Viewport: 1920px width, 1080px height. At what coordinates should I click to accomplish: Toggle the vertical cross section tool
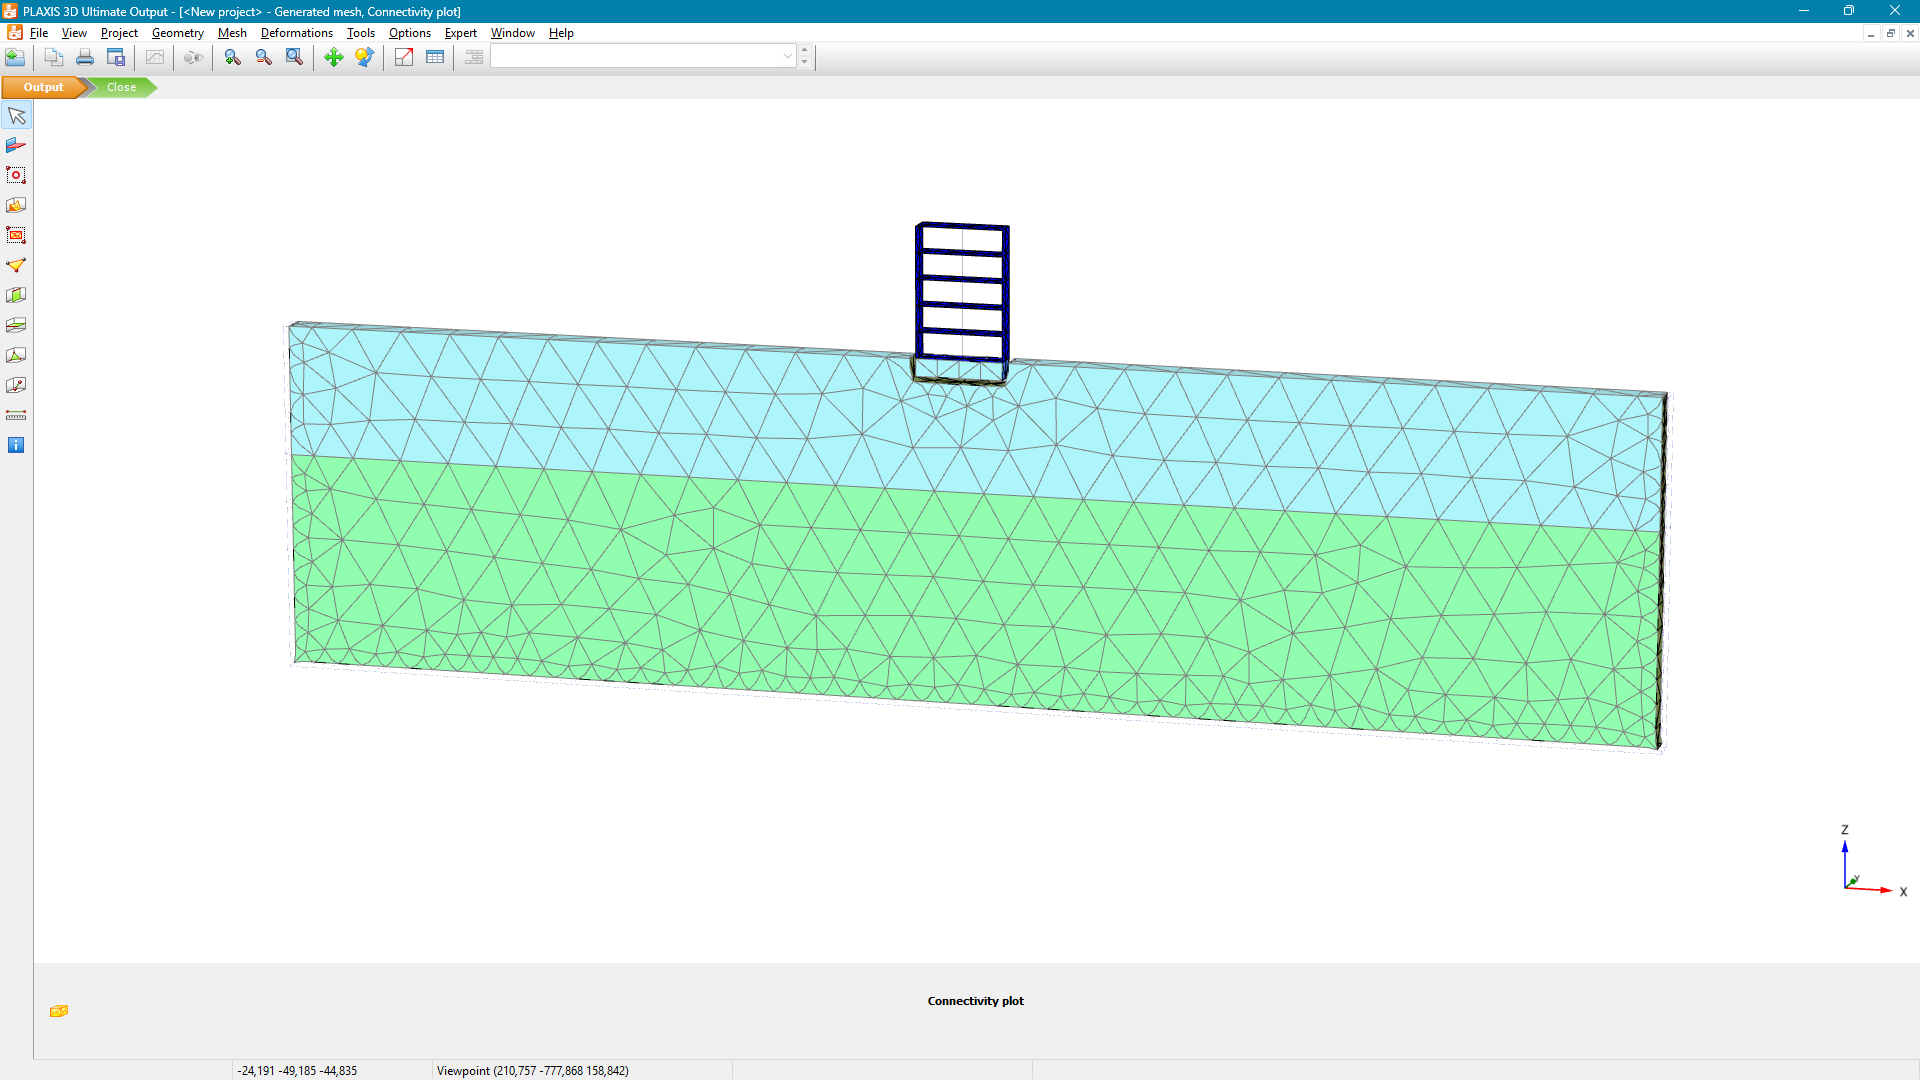(16, 295)
